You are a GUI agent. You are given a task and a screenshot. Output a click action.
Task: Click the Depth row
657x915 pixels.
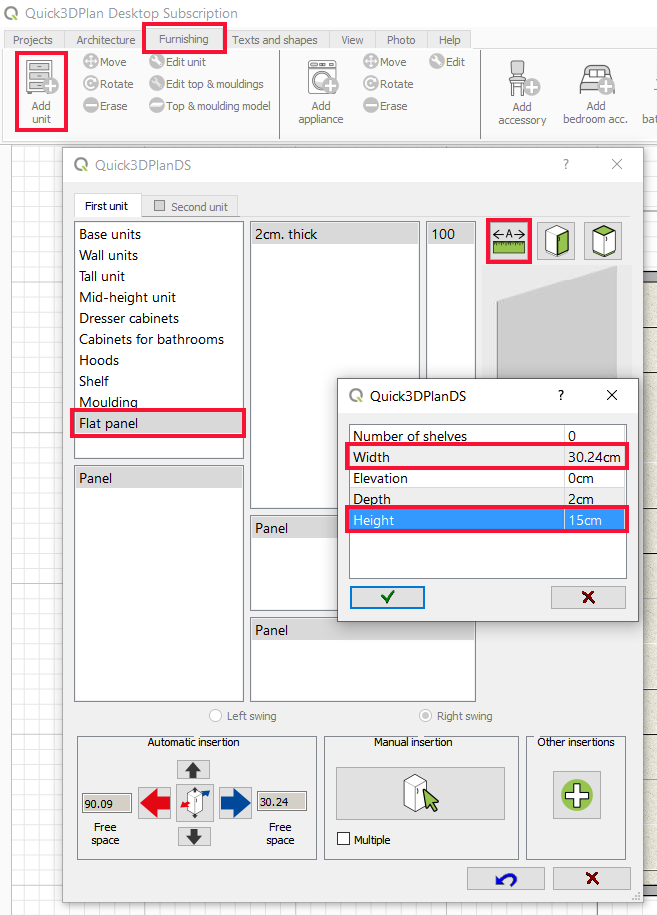[488, 499]
